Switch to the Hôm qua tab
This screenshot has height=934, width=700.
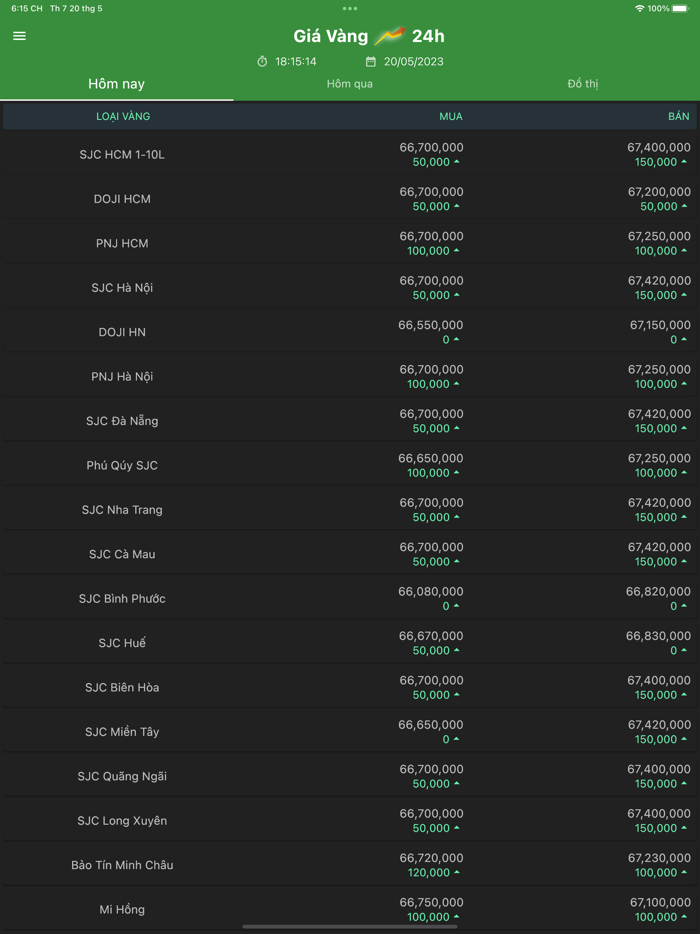[x=350, y=84]
